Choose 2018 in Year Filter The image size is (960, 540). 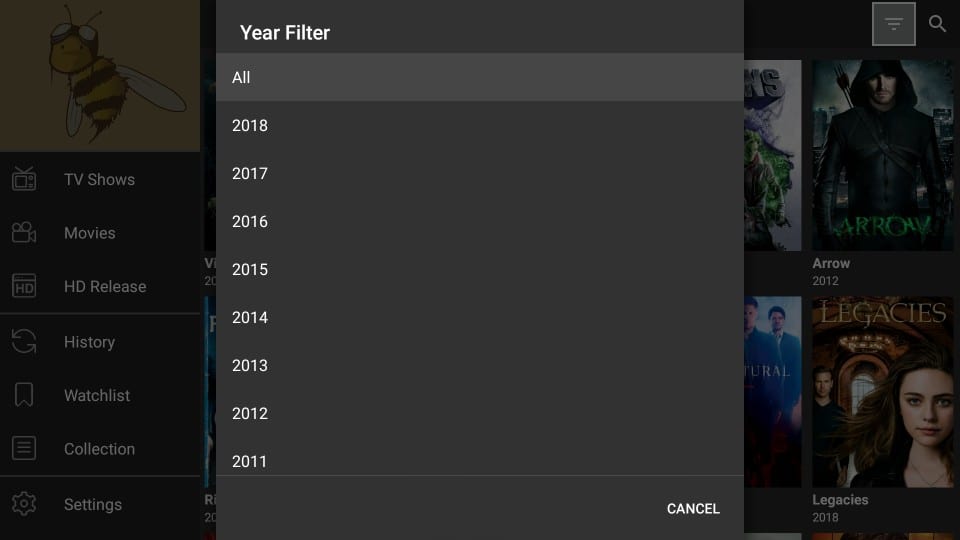coord(480,126)
